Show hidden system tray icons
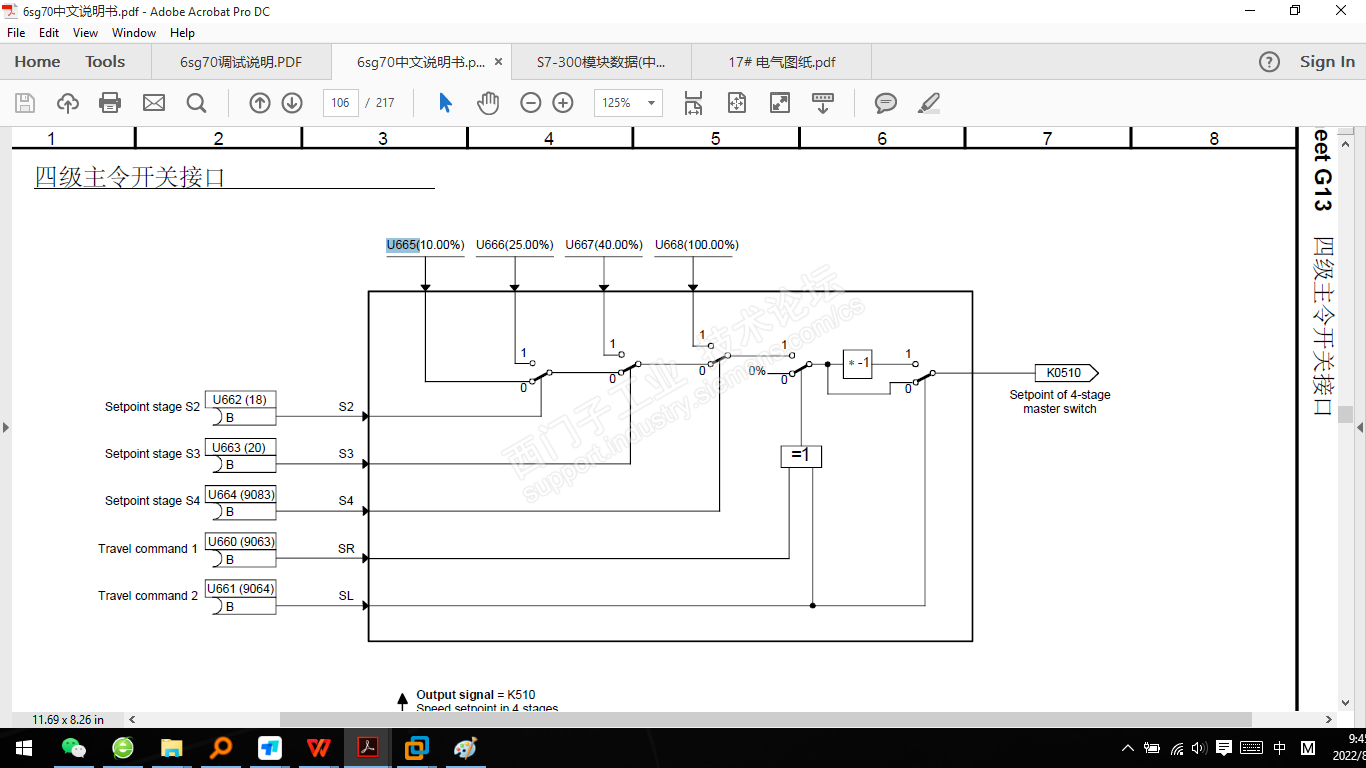 pos(1128,748)
